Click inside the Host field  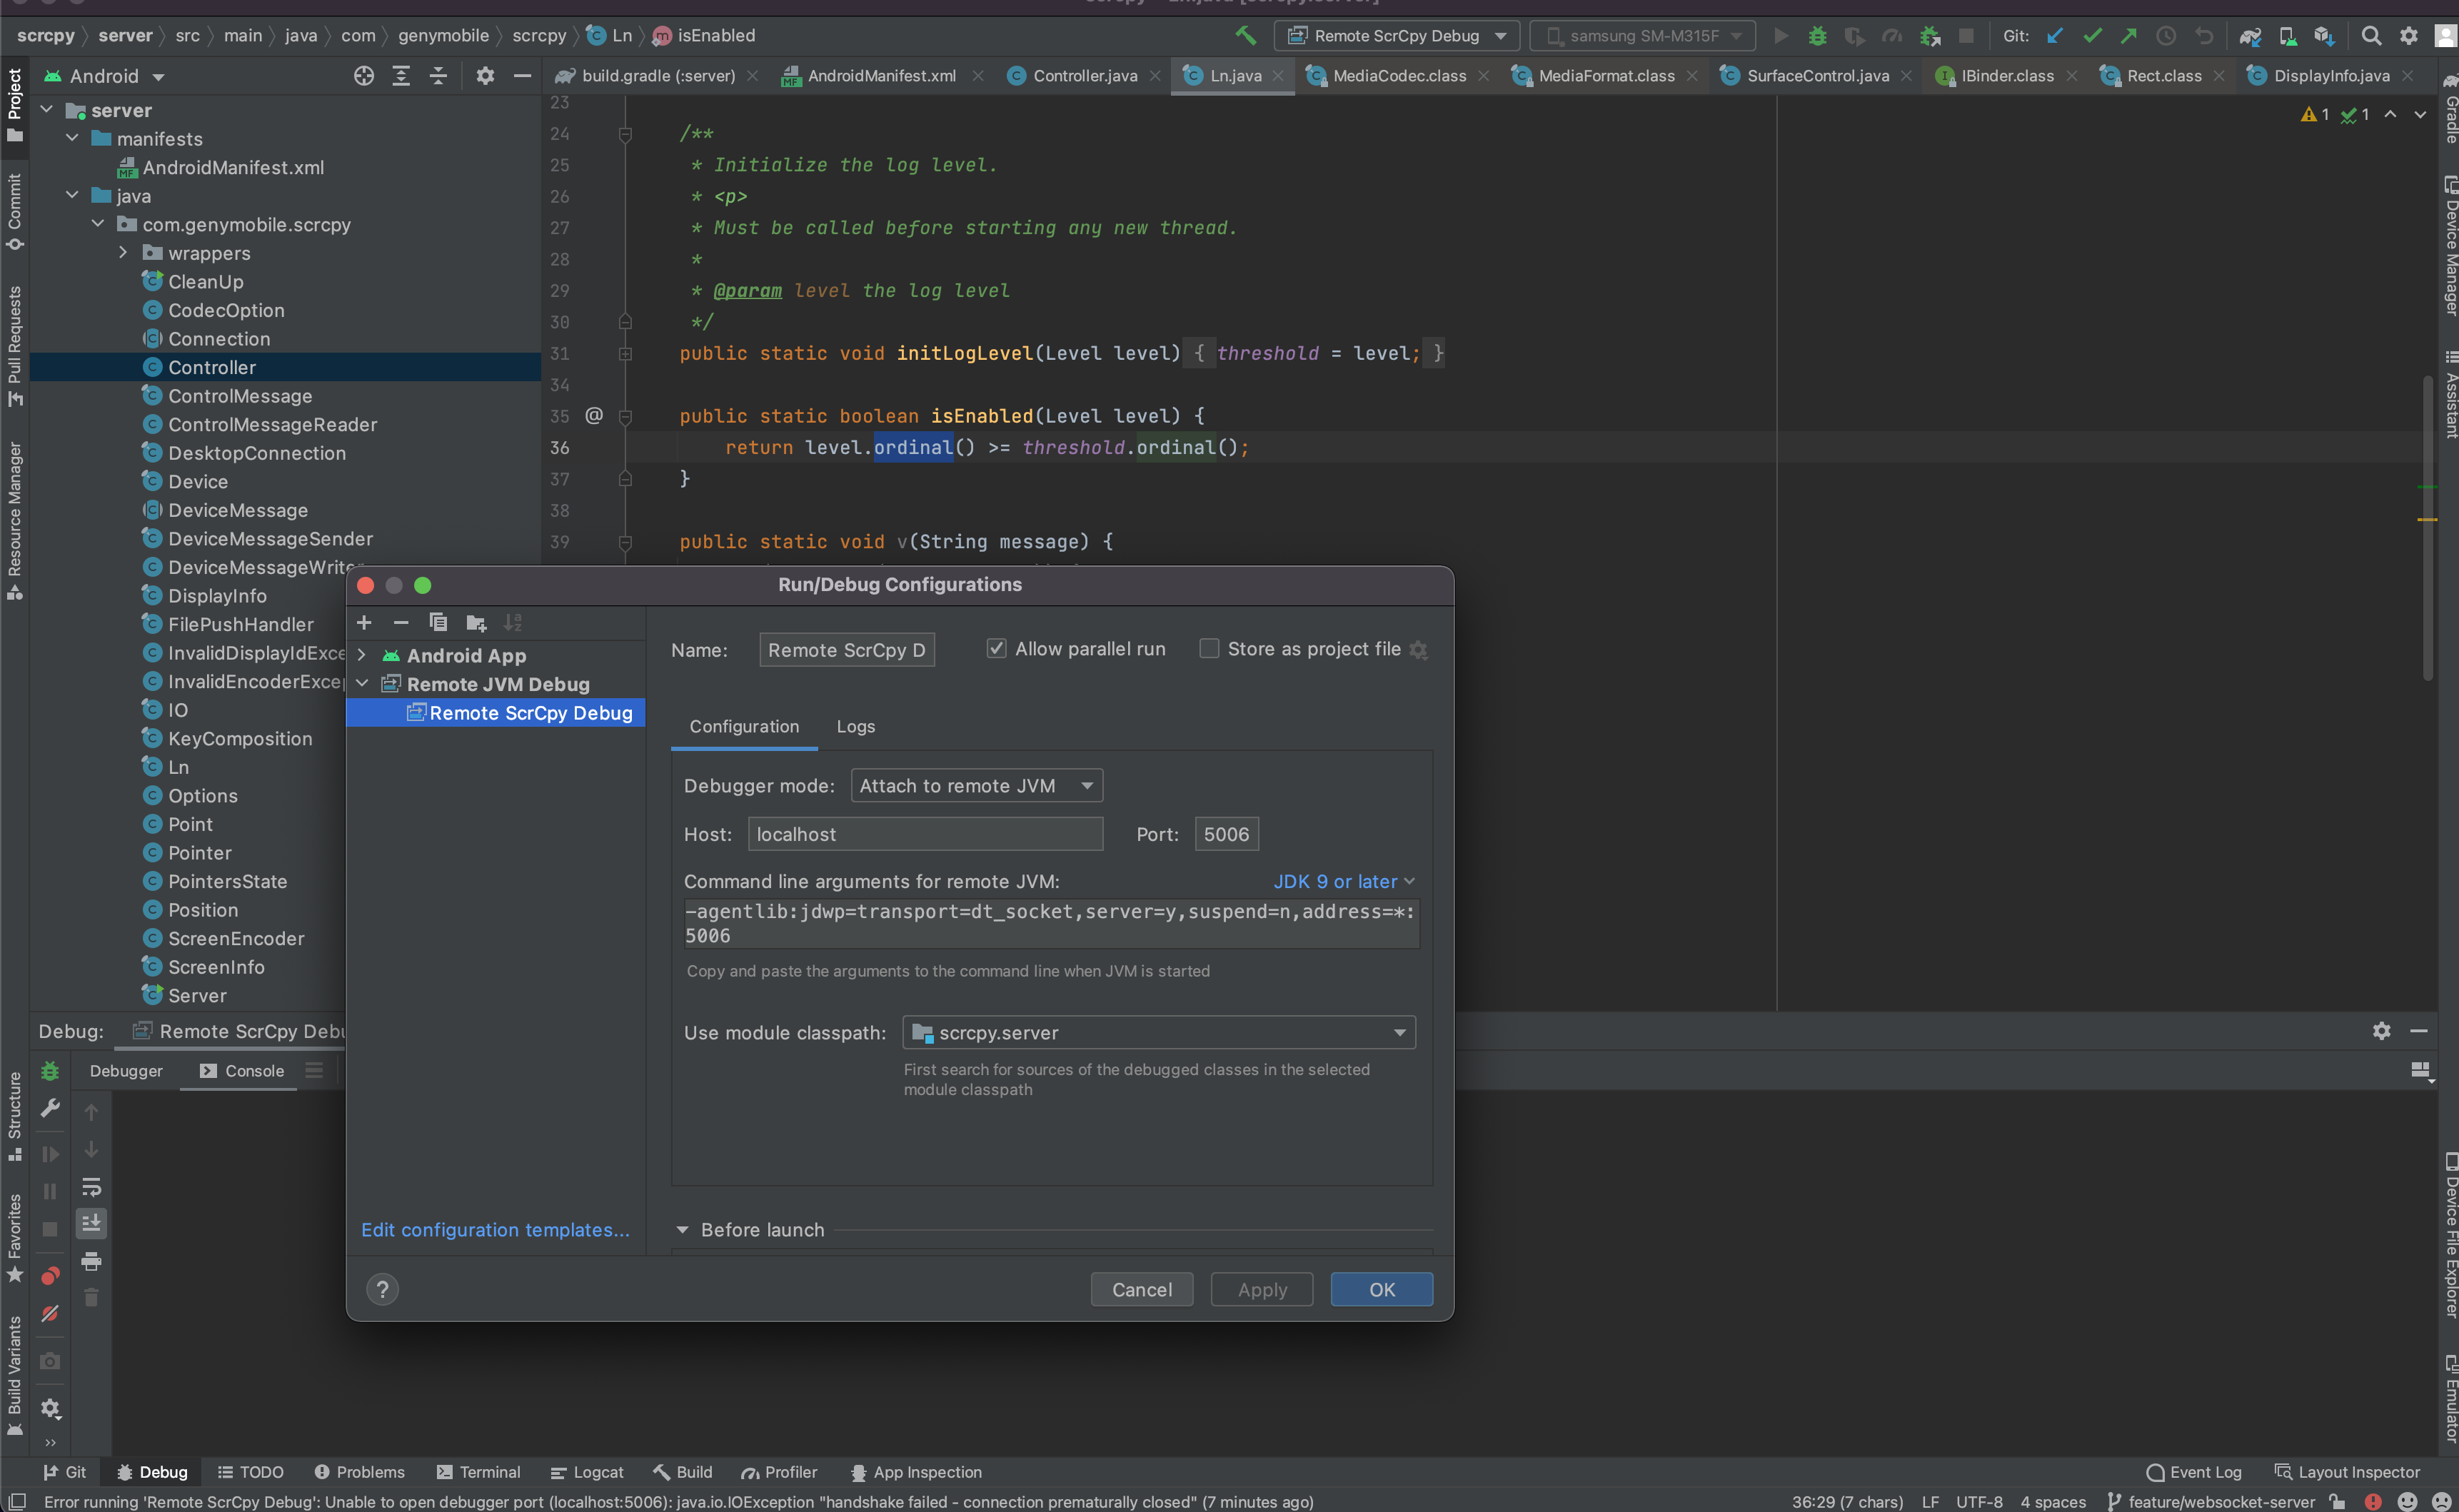(924, 833)
